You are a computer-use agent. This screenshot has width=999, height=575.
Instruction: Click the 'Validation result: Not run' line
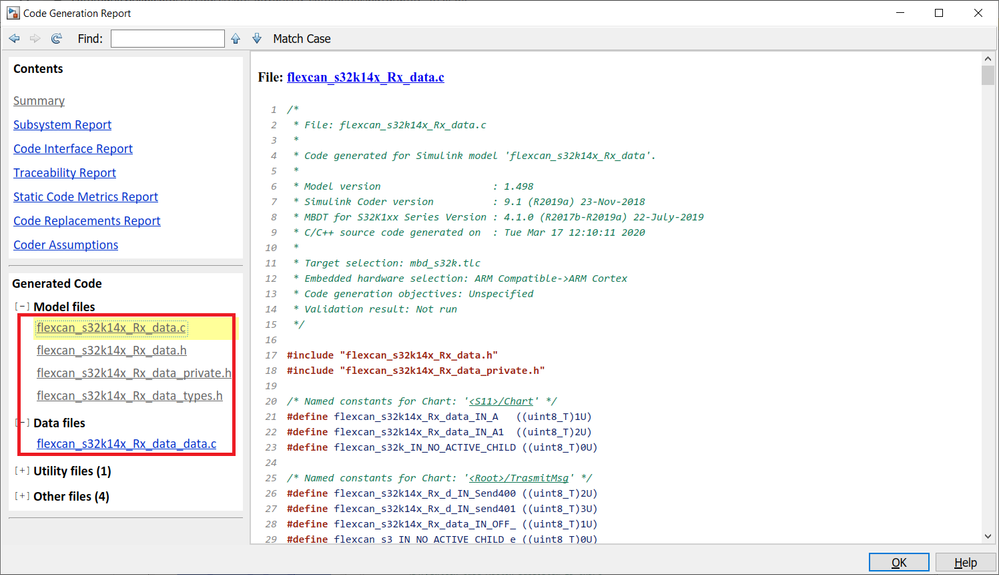[375, 309]
